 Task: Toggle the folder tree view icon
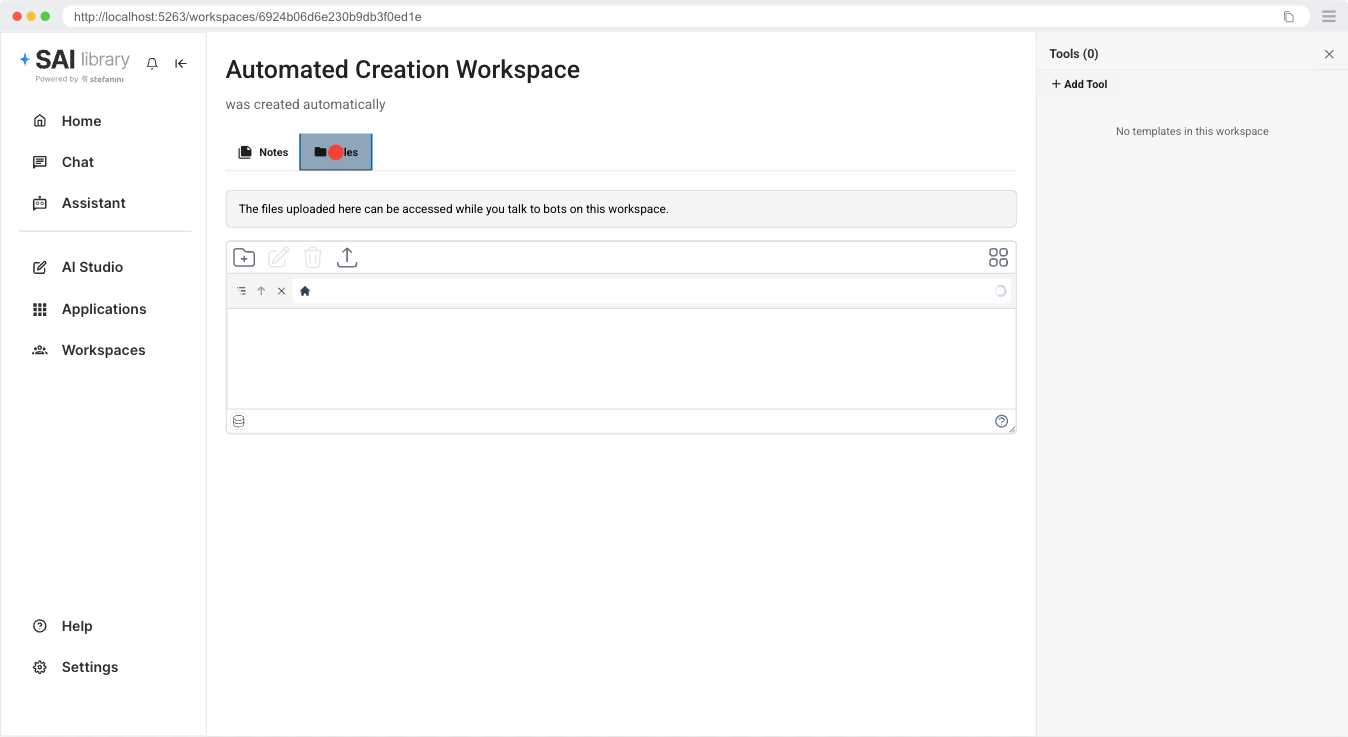point(242,291)
